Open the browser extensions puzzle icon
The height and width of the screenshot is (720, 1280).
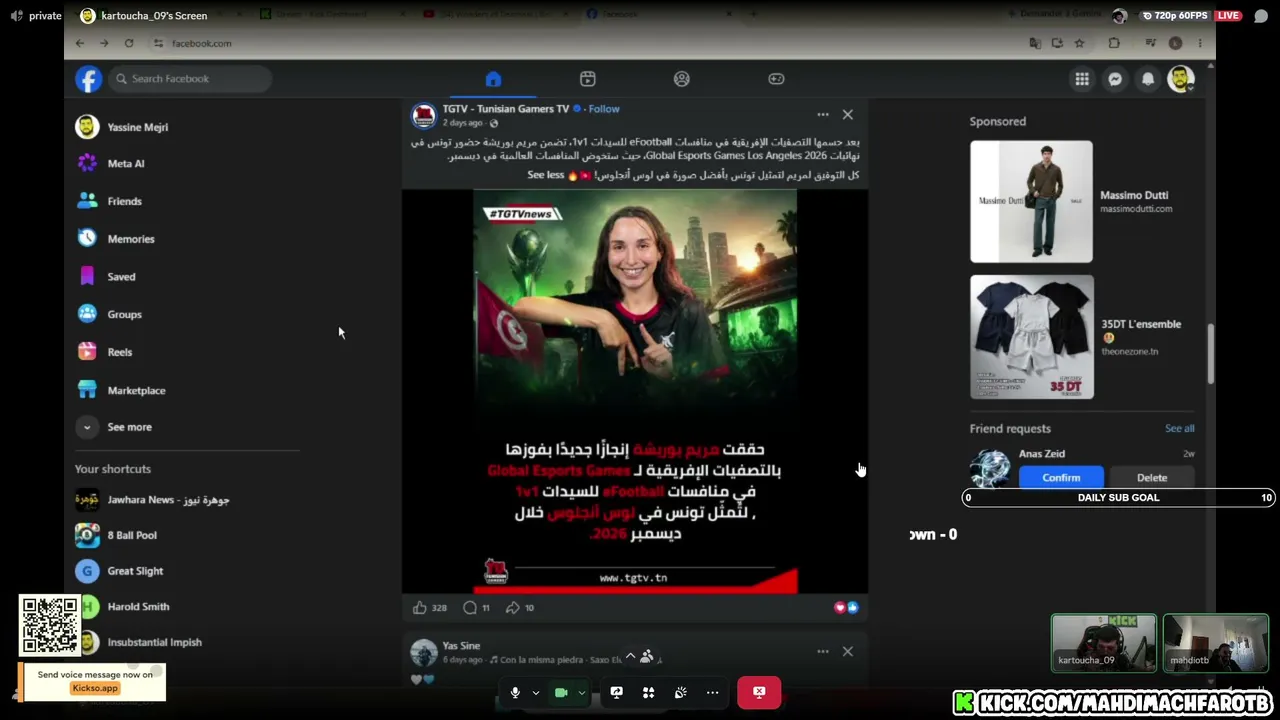click(x=1114, y=43)
